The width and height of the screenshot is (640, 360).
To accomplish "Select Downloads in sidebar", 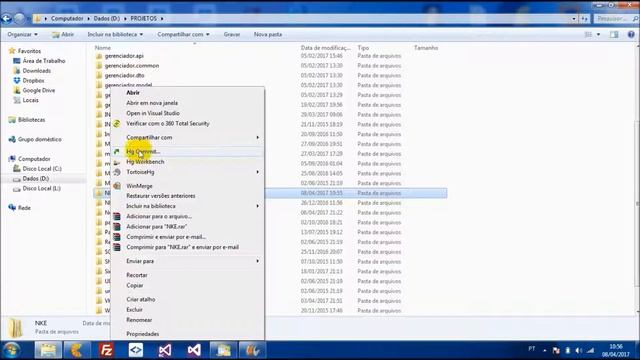I will point(37,71).
